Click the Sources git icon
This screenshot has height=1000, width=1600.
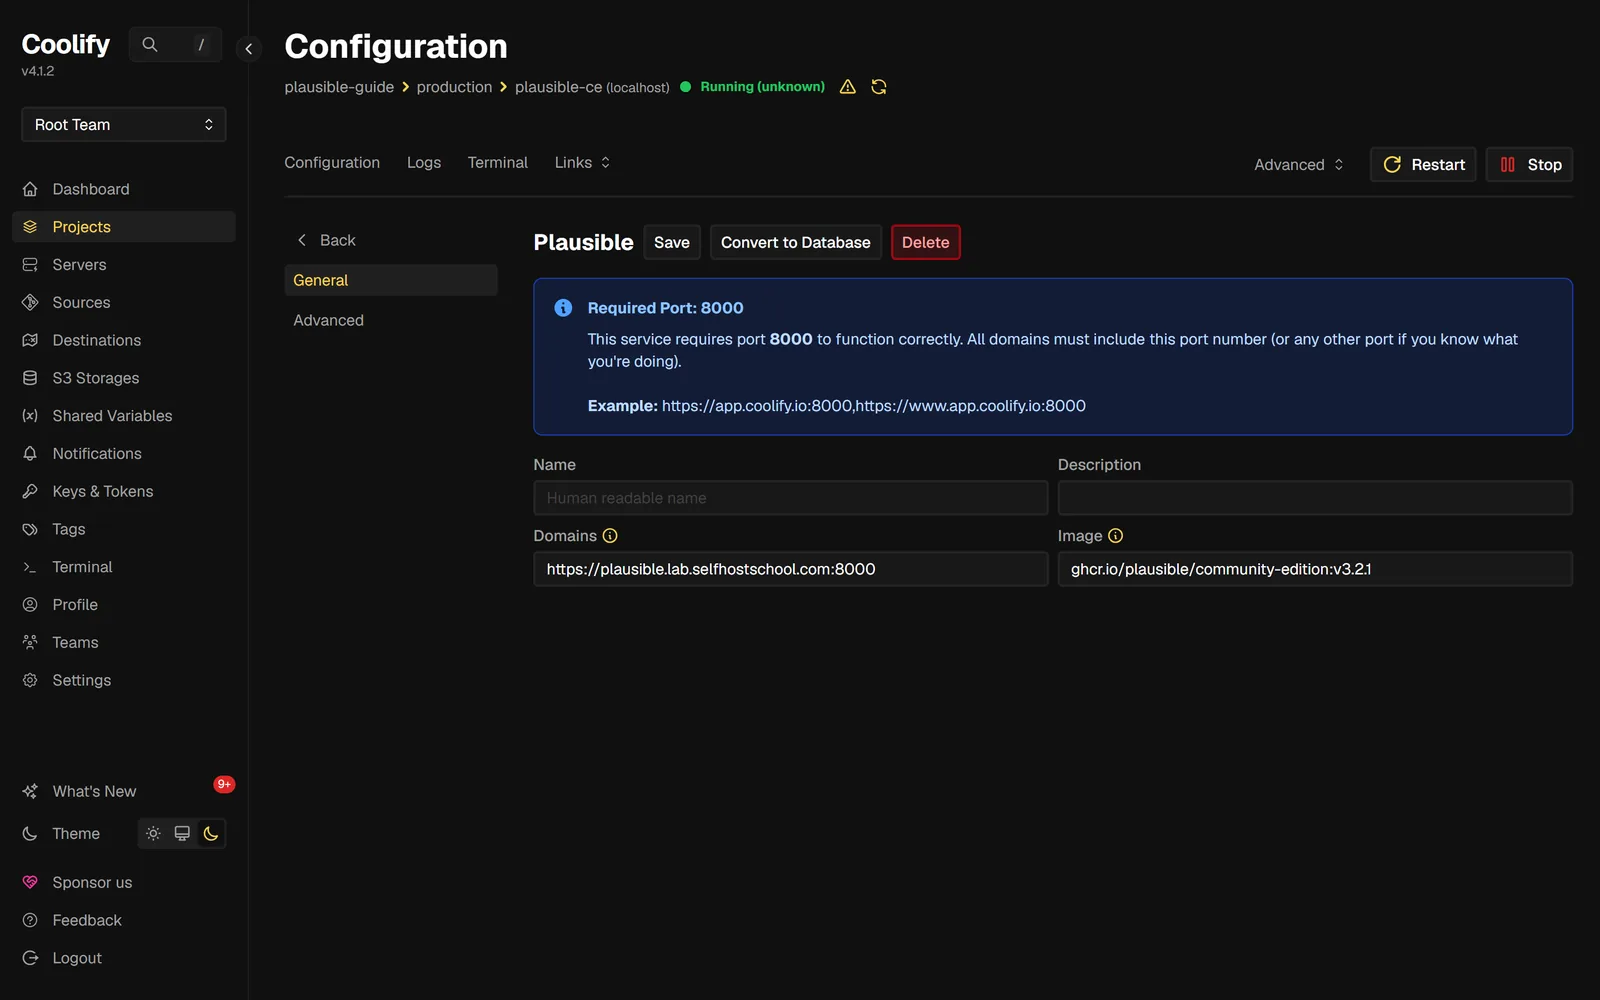[x=30, y=302]
